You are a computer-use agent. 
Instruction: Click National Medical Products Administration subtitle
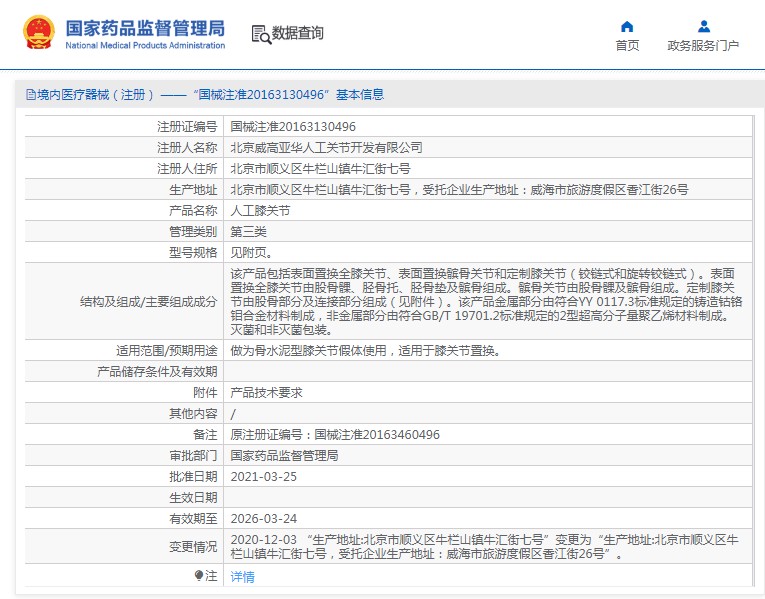[145, 45]
